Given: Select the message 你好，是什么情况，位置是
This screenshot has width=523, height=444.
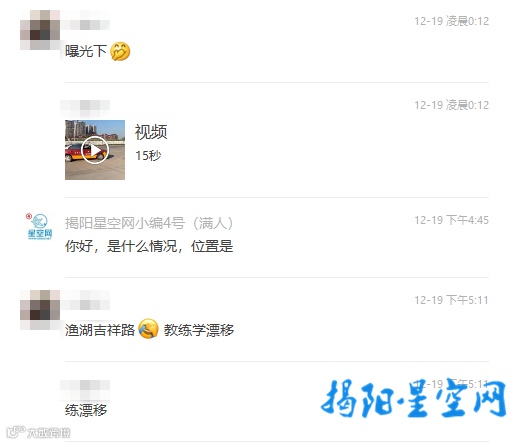Looking at the screenshot, I should 149,246.
